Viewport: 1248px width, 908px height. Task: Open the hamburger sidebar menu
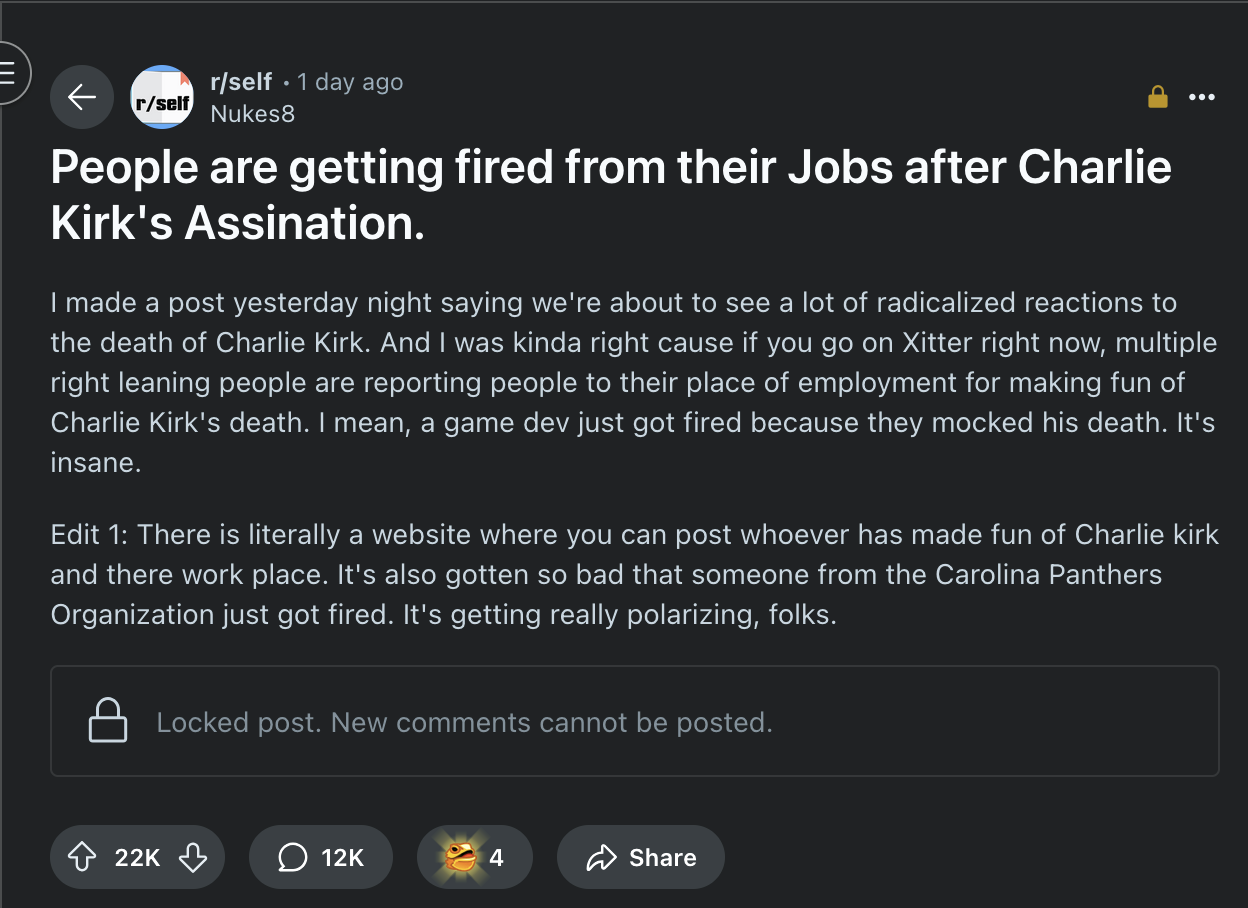8,73
